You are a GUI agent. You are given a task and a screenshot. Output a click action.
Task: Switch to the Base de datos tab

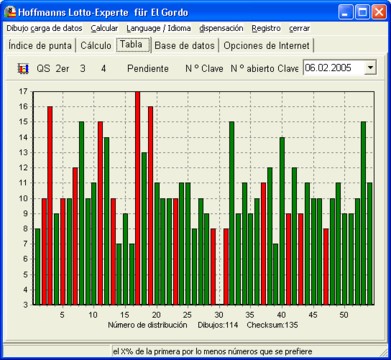pos(185,46)
